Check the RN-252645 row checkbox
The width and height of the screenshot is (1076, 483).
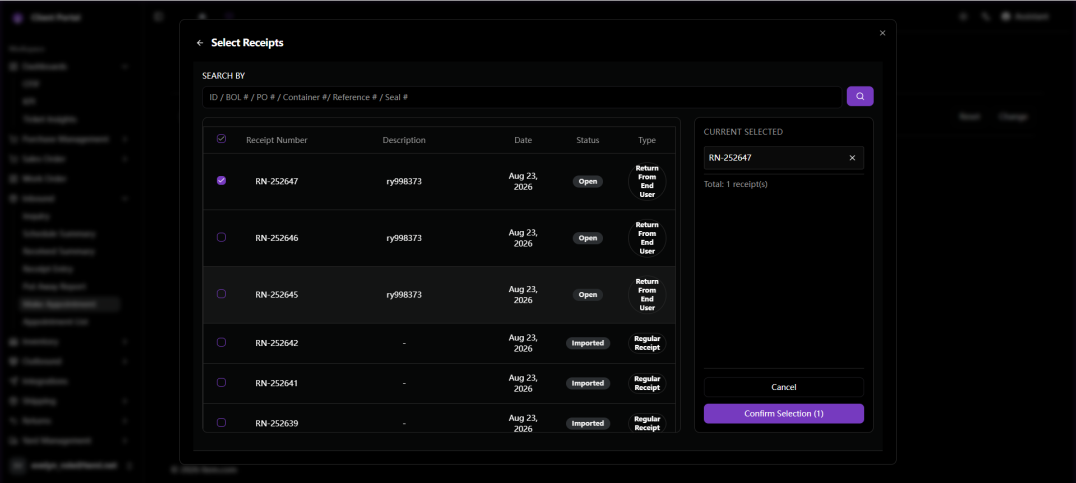[221, 294]
